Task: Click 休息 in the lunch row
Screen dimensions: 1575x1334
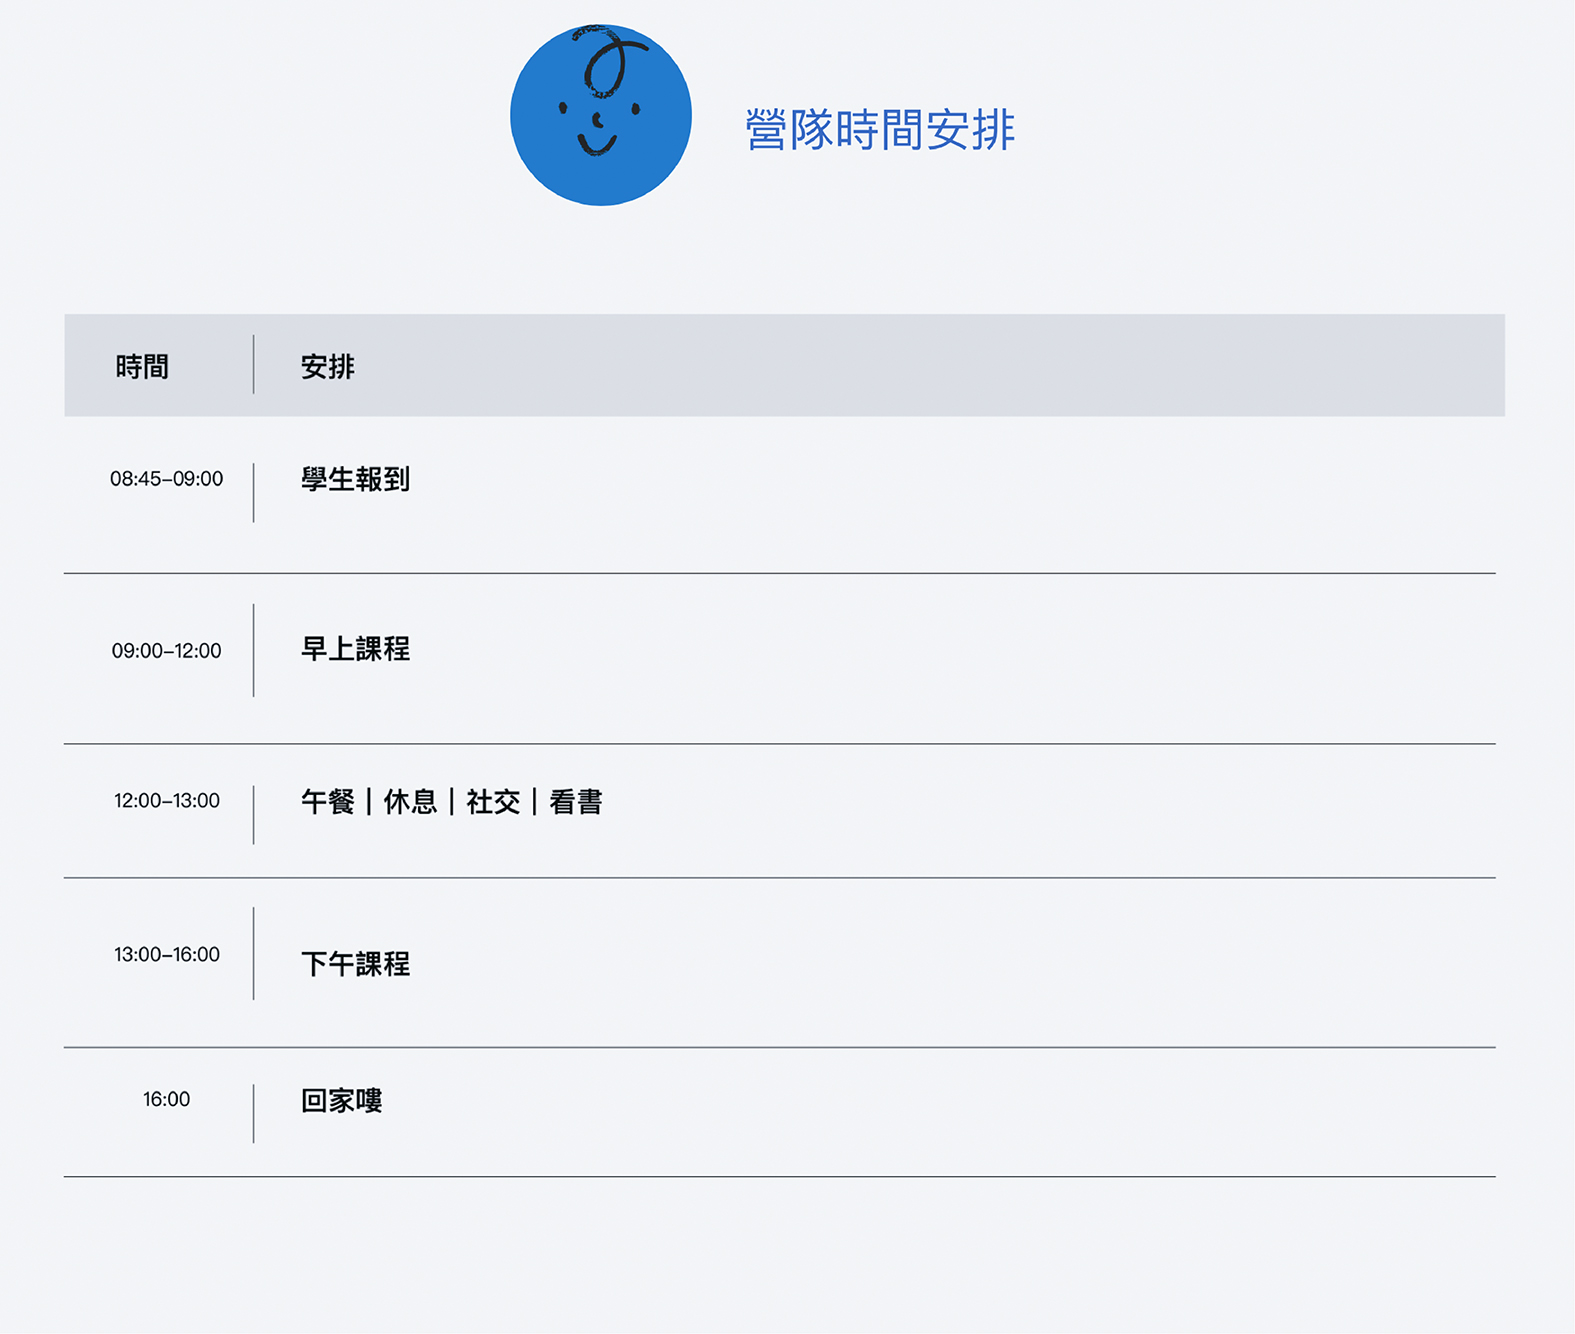Action: [410, 802]
